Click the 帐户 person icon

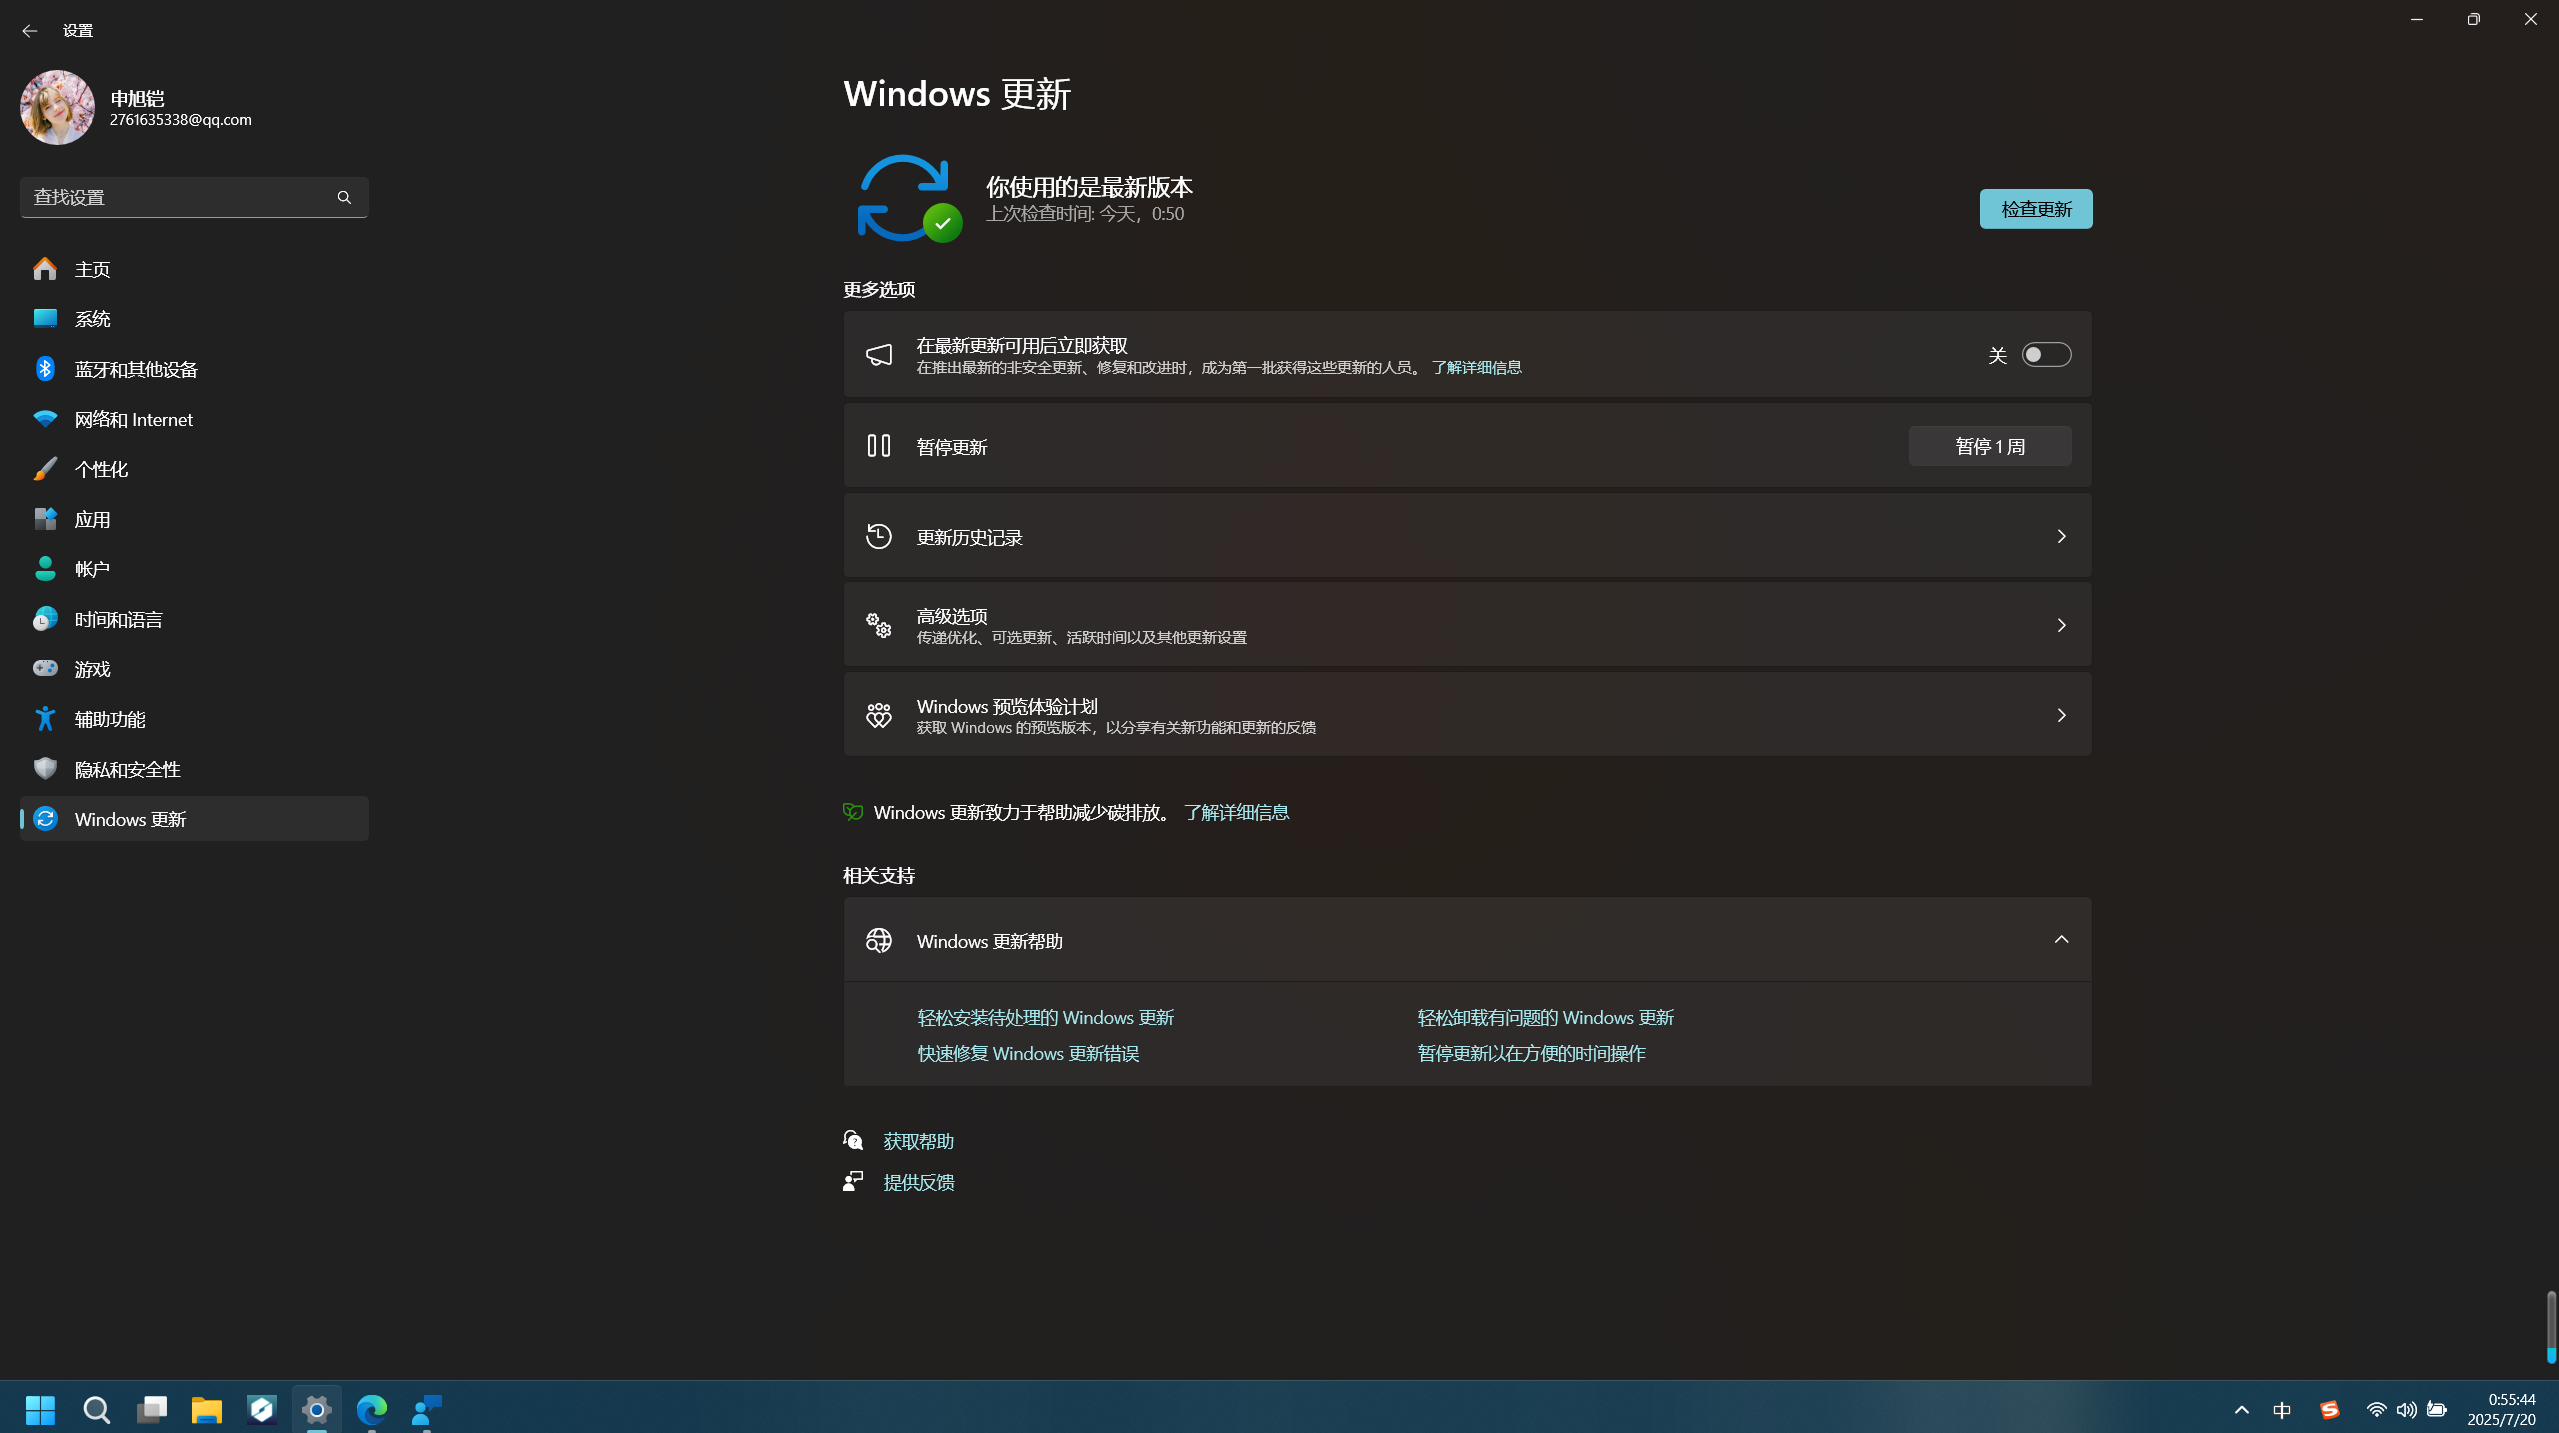(45, 569)
